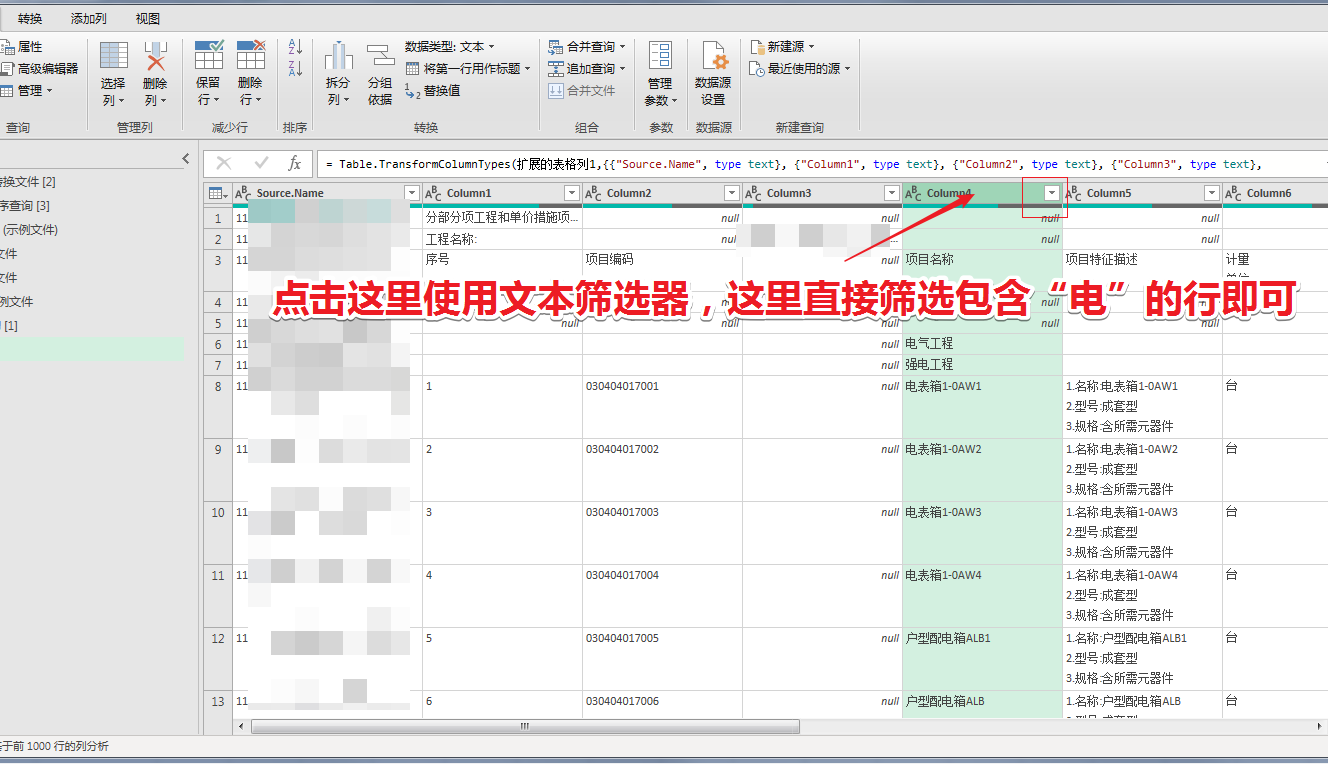Click the 拆分列 split column button
The height and width of the screenshot is (764, 1328).
pos(338,74)
